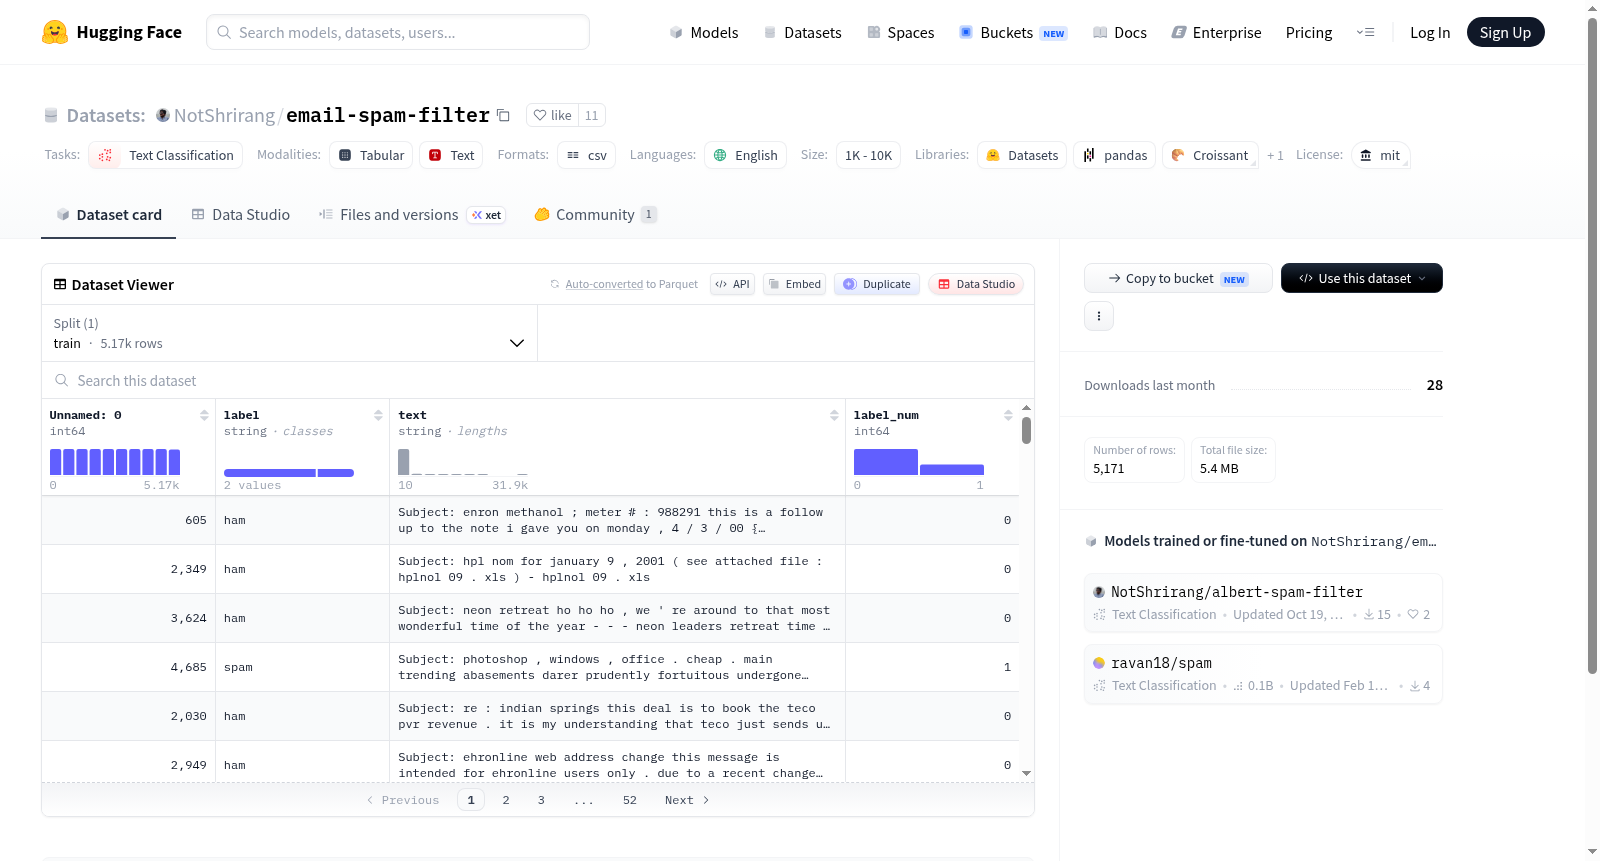Open ravan18/spam model card

(1263, 674)
